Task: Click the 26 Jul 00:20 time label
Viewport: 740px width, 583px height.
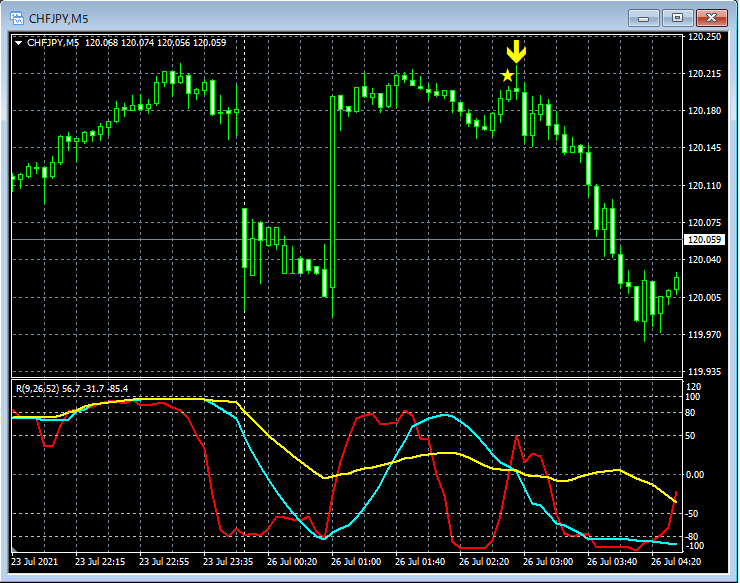Action: pos(292,562)
